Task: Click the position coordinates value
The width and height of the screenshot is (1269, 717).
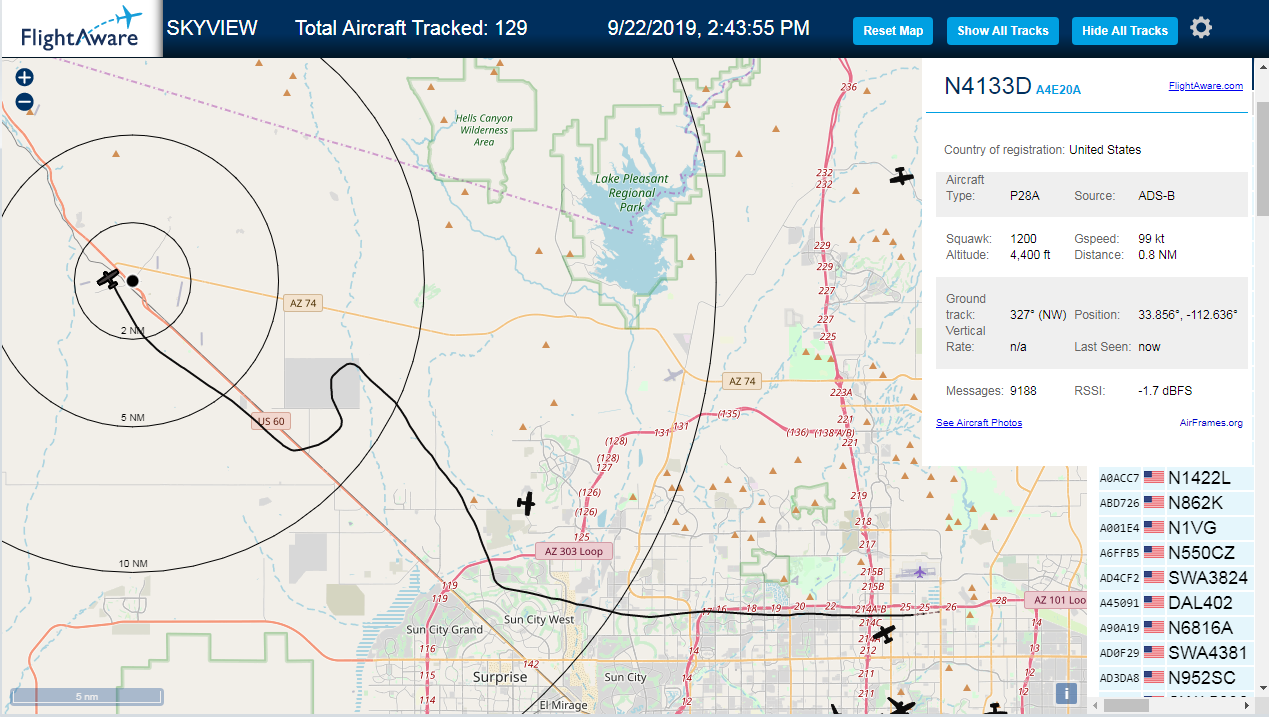Action: 1188,315
